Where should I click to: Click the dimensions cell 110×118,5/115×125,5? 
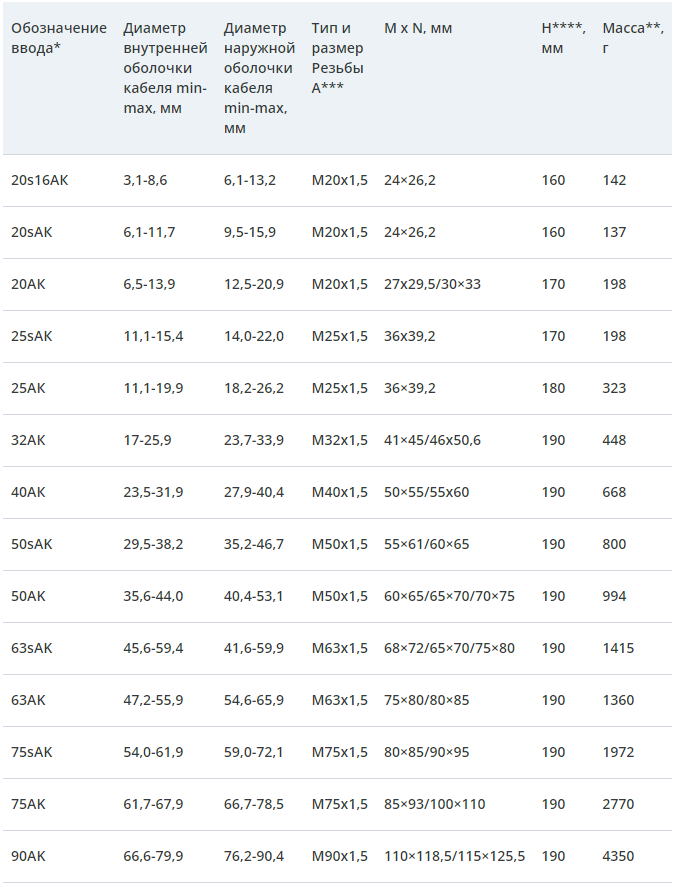pyautogui.click(x=454, y=856)
